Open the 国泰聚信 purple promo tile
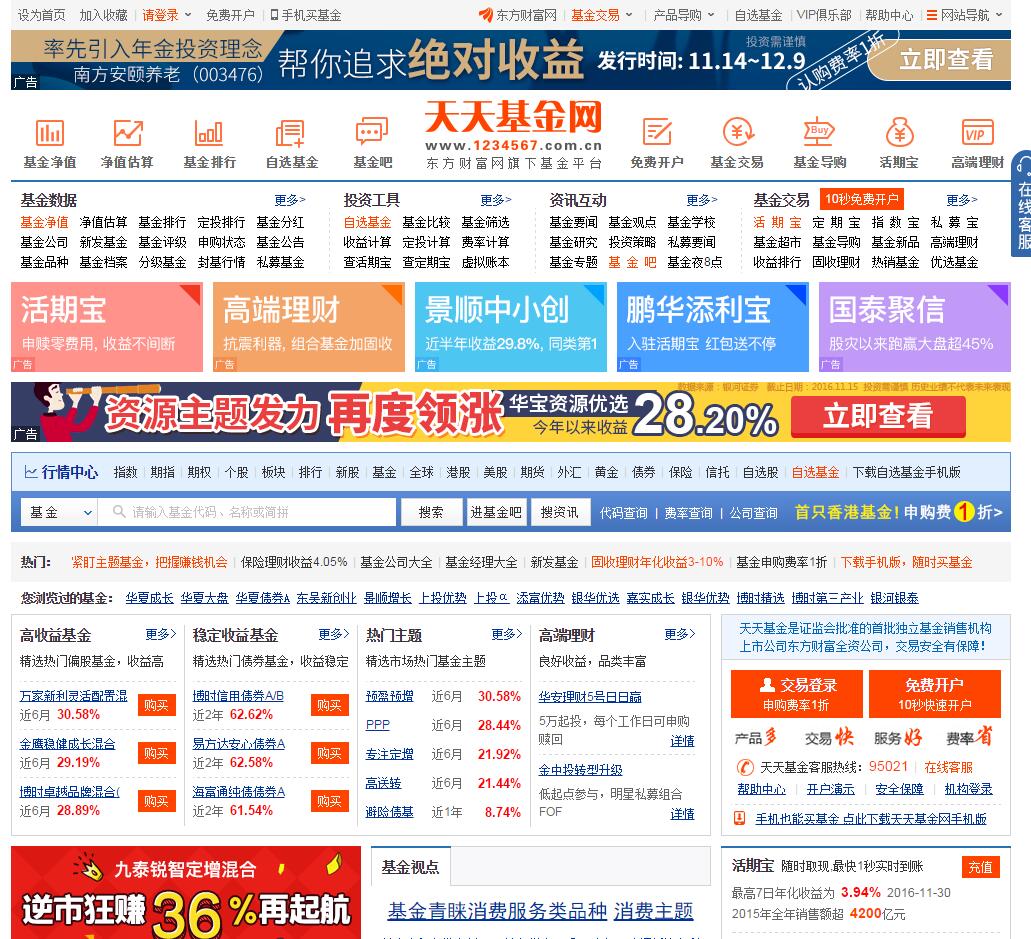1031x939 pixels. (915, 327)
